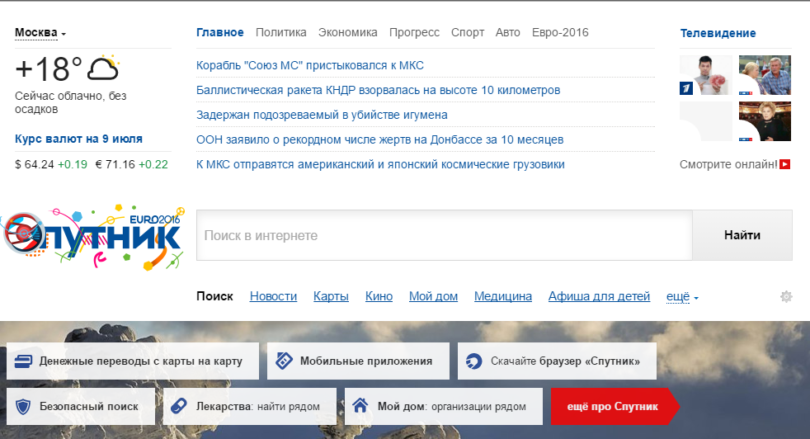Viewport: 810px width, 439px height.
Task: Open news on cargo ships to МКС
Action: [x=380, y=164]
